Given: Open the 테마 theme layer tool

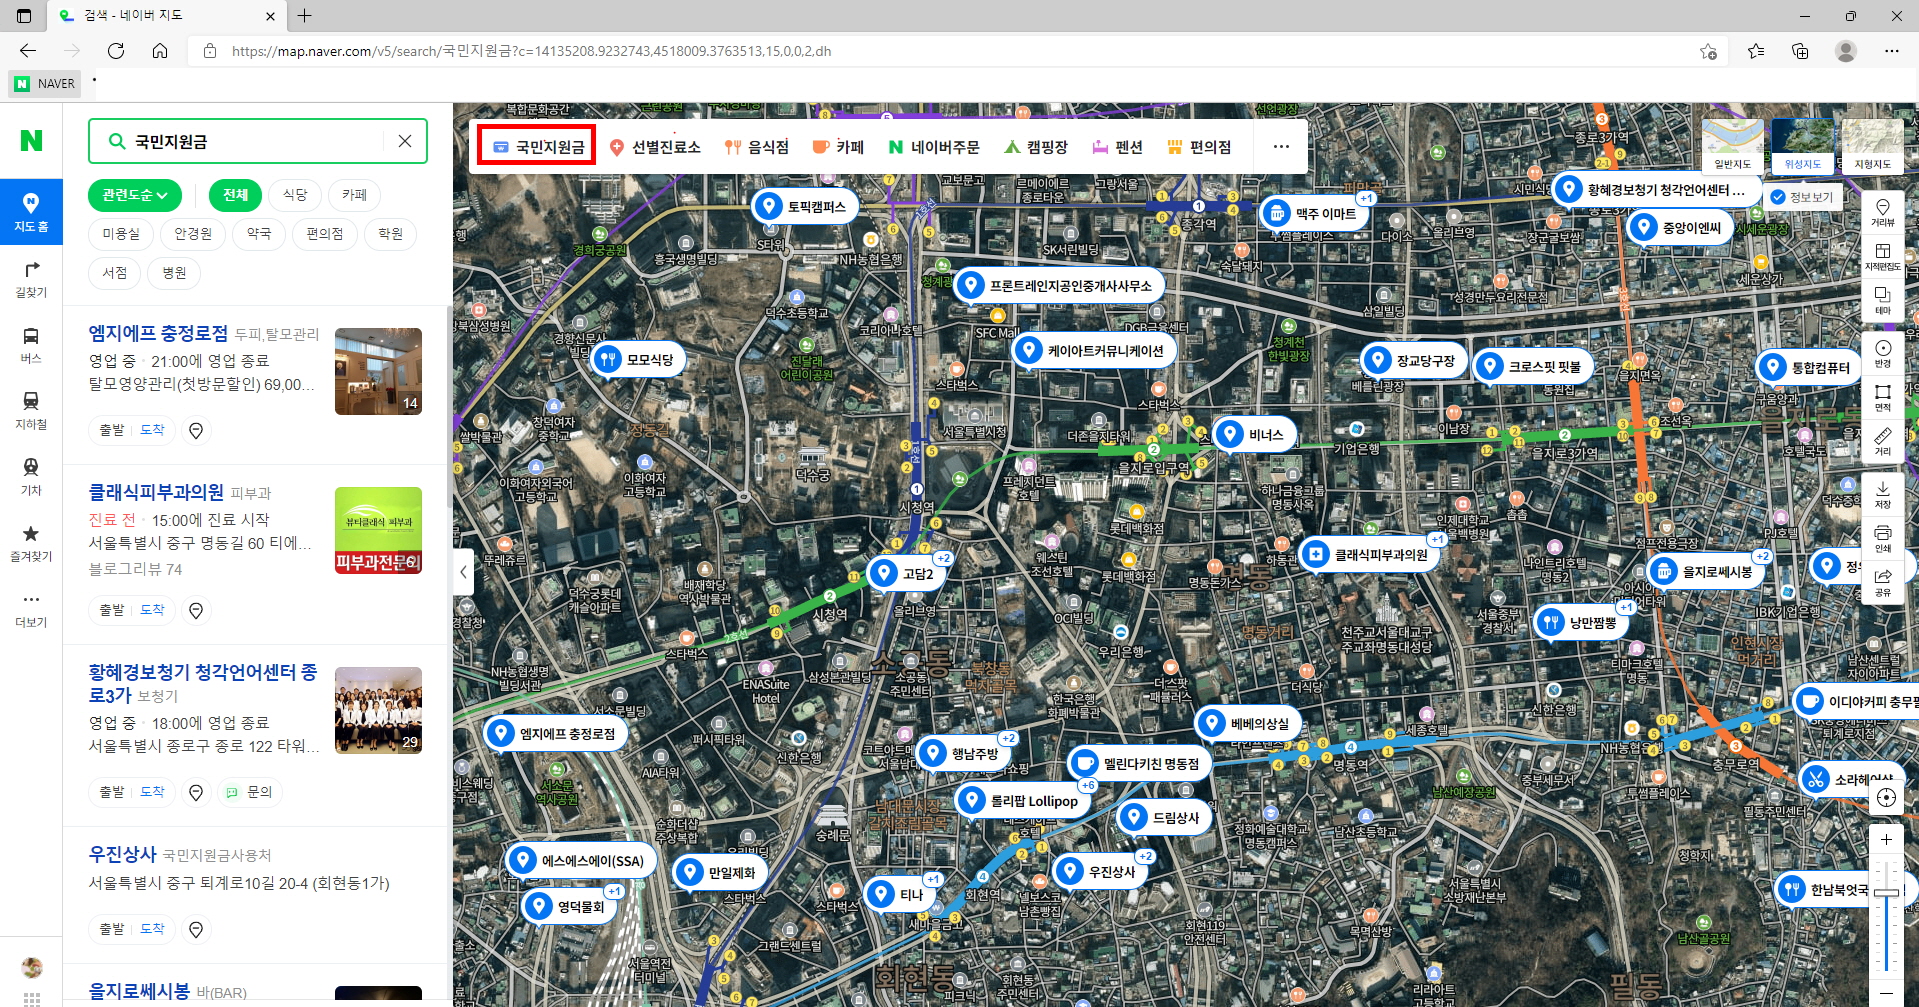Looking at the screenshot, I should click(x=1882, y=300).
